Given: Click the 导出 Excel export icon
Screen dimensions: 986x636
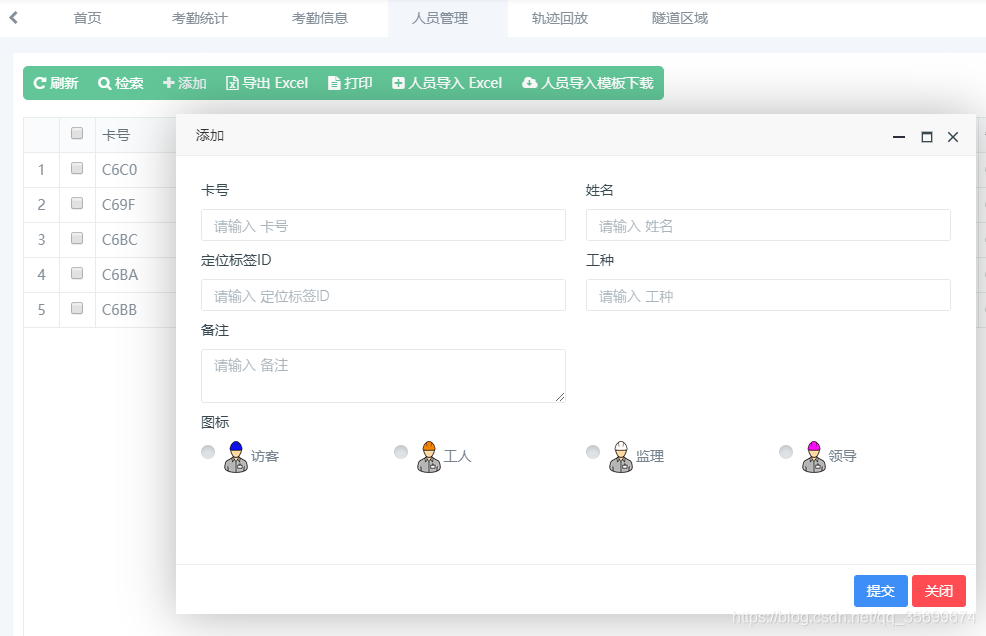Looking at the screenshot, I should coord(230,84).
